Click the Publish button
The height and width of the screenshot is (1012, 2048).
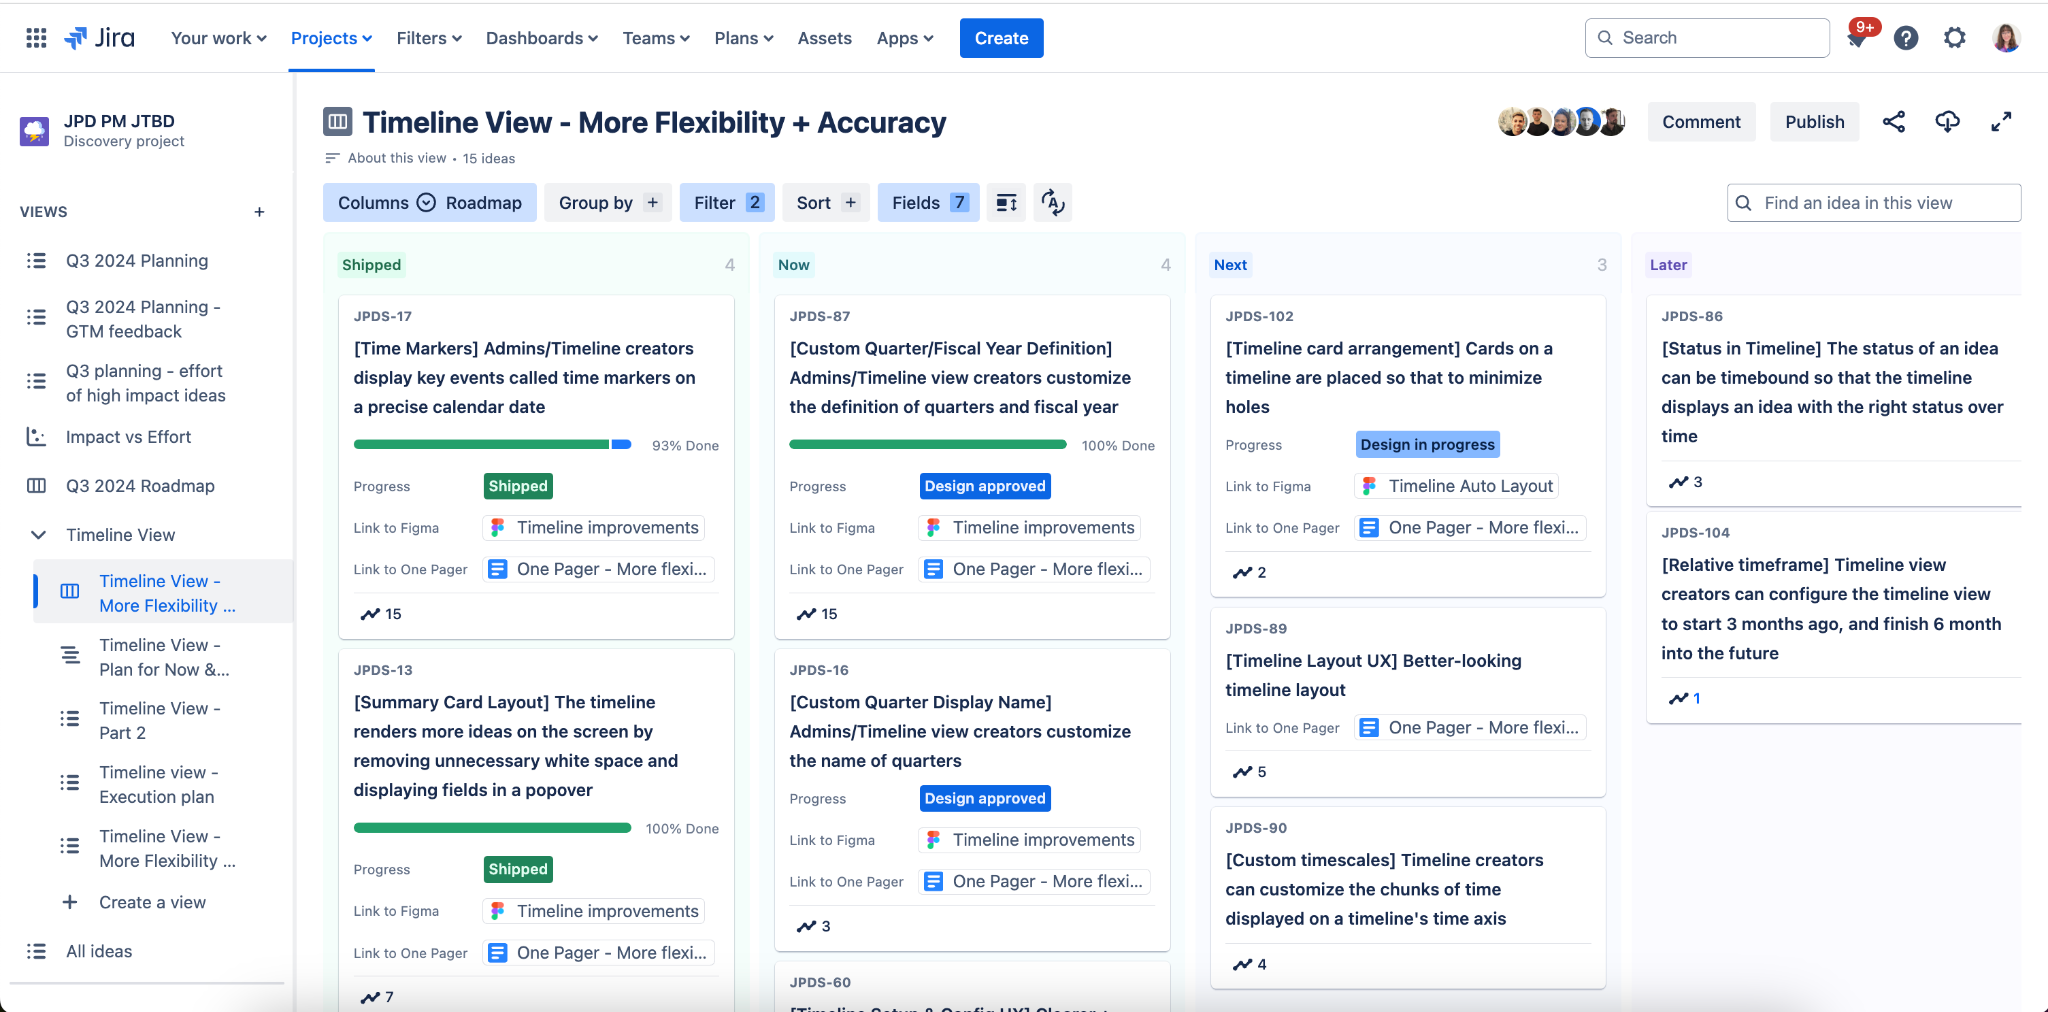[1814, 122]
